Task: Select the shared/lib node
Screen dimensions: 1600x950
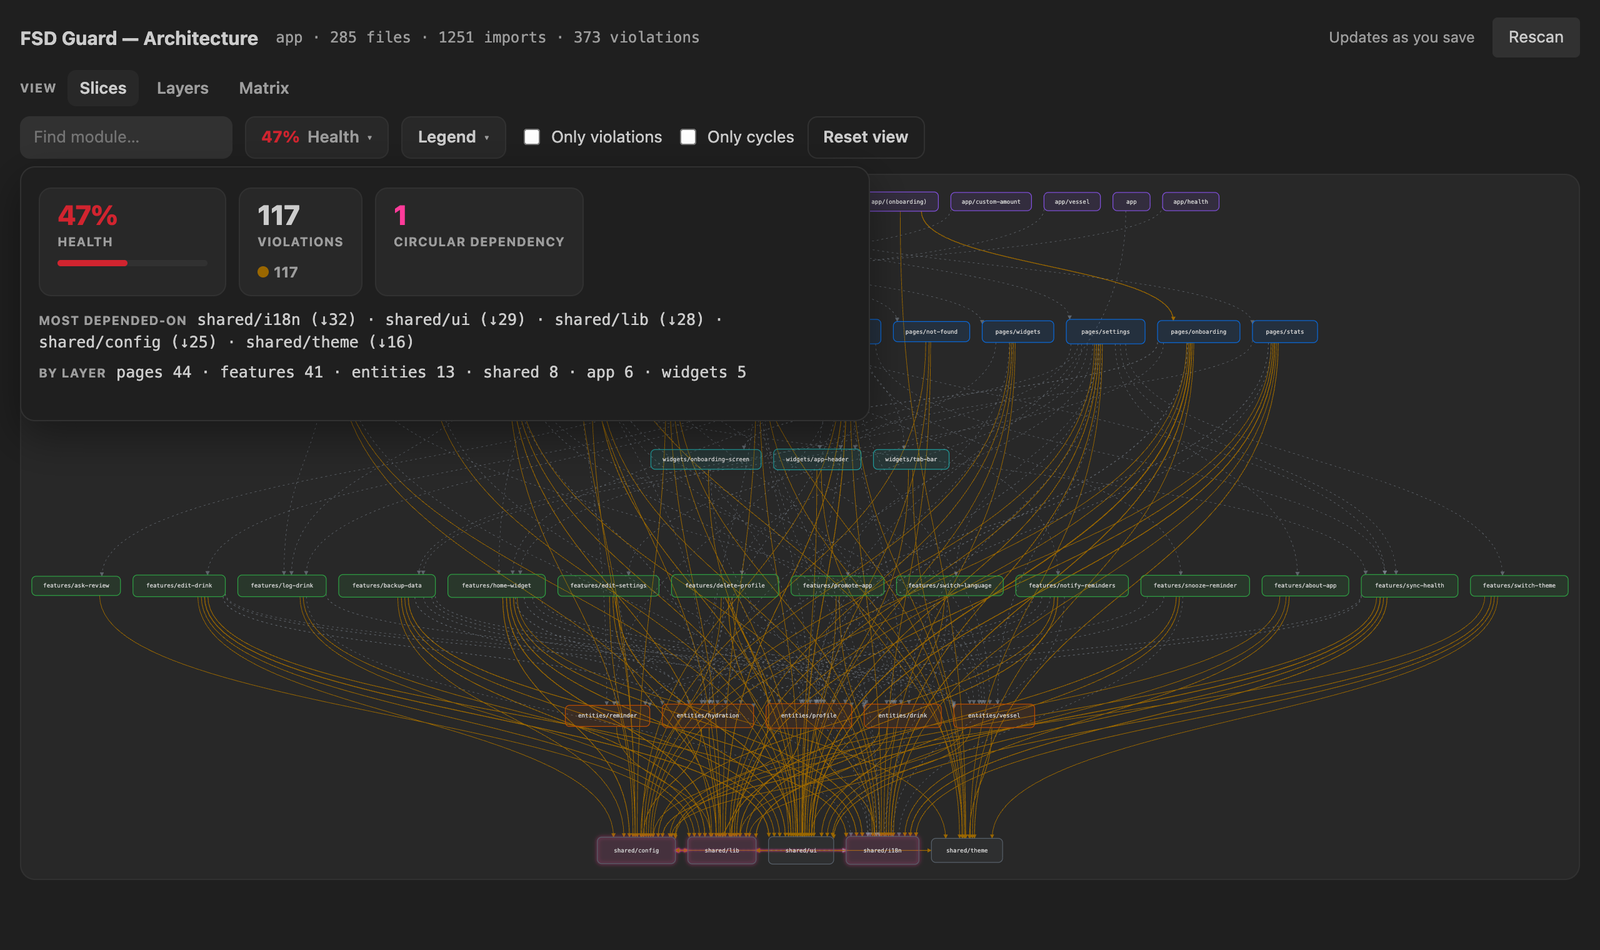Action: 722,851
